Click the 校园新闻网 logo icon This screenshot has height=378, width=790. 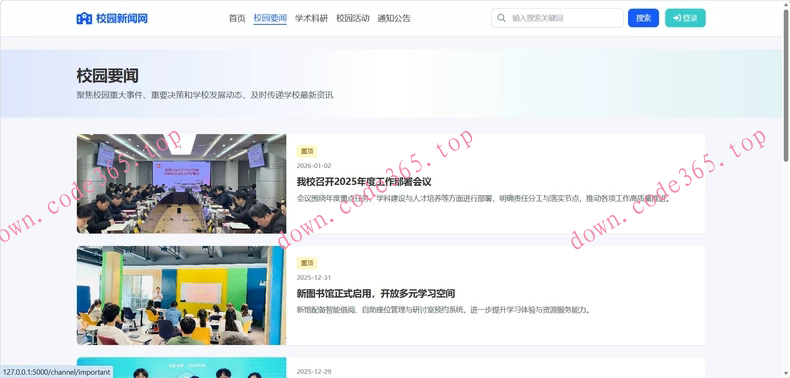click(84, 18)
